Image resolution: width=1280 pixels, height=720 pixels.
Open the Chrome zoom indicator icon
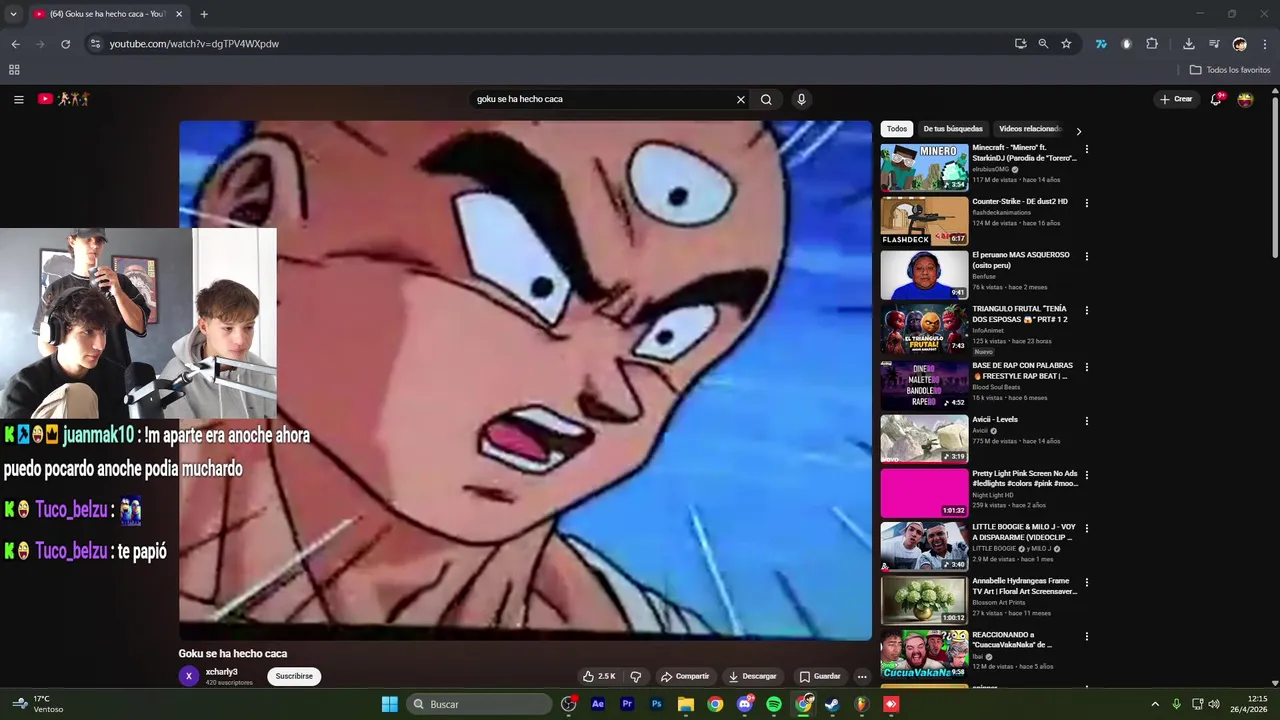pos(1043,44)
